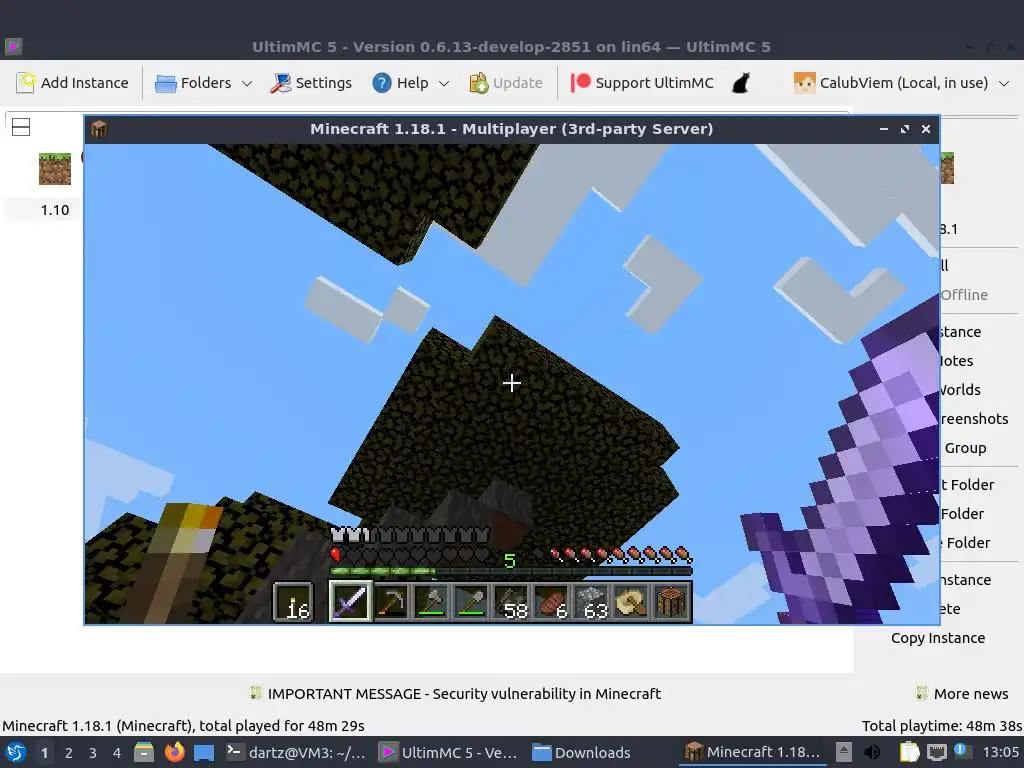Click the partially hidden Screenshots button
The width and height of the screenshot is (1024, 768).
point(974,419)
